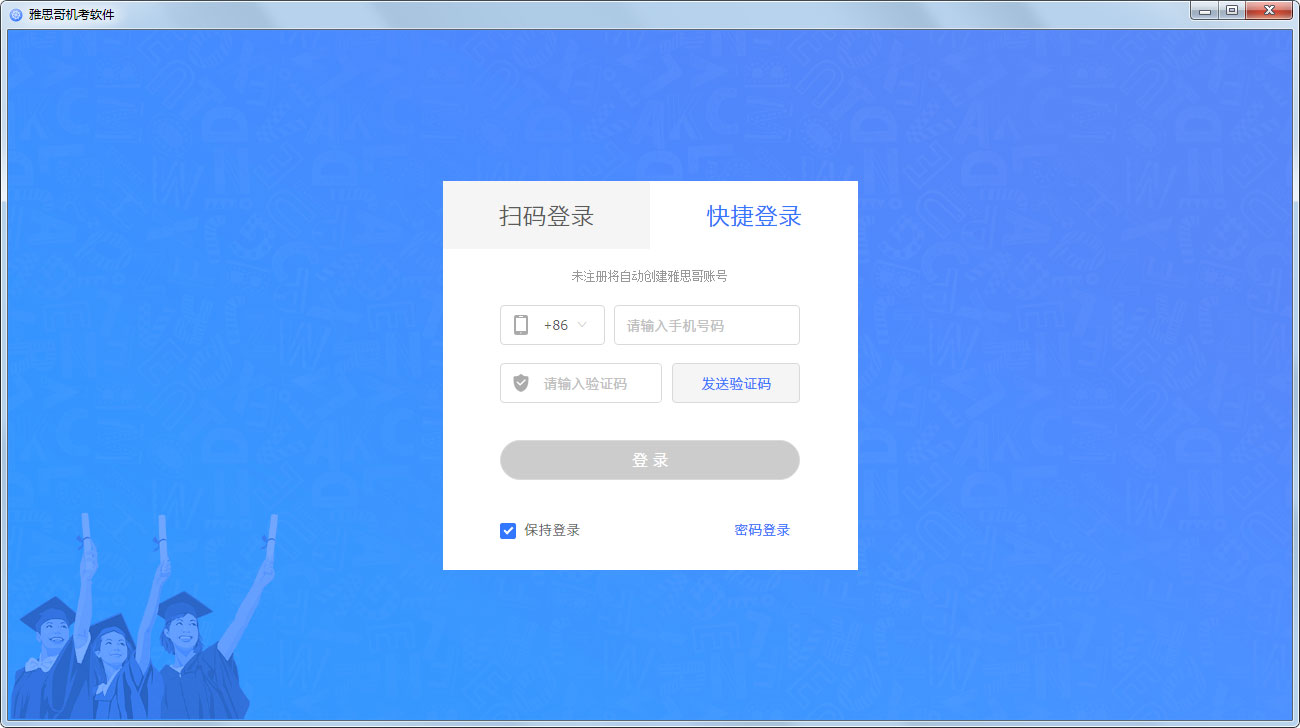The width and height of the screenshot is (1300, 728).
Task: Click into the 请输入验证码 input field
Action: tap(597, 383)
